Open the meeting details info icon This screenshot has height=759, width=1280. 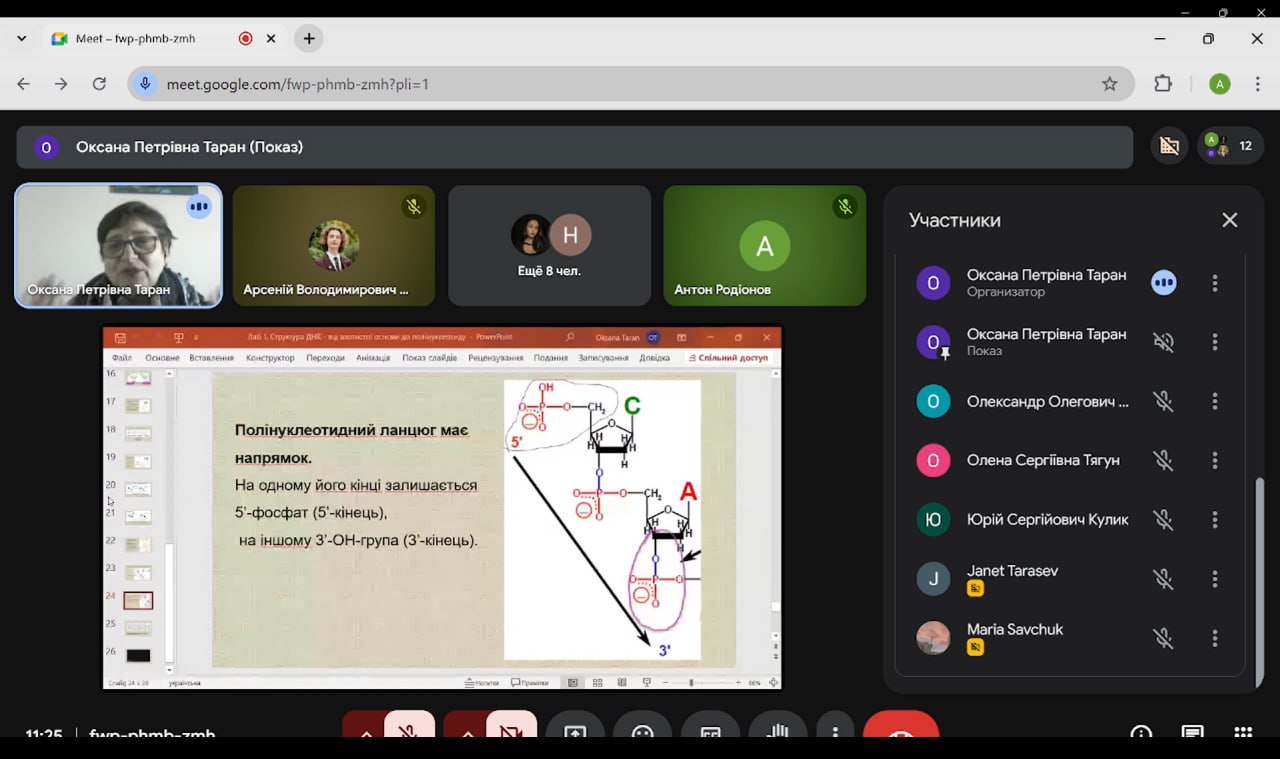(x=1141, y=734)
